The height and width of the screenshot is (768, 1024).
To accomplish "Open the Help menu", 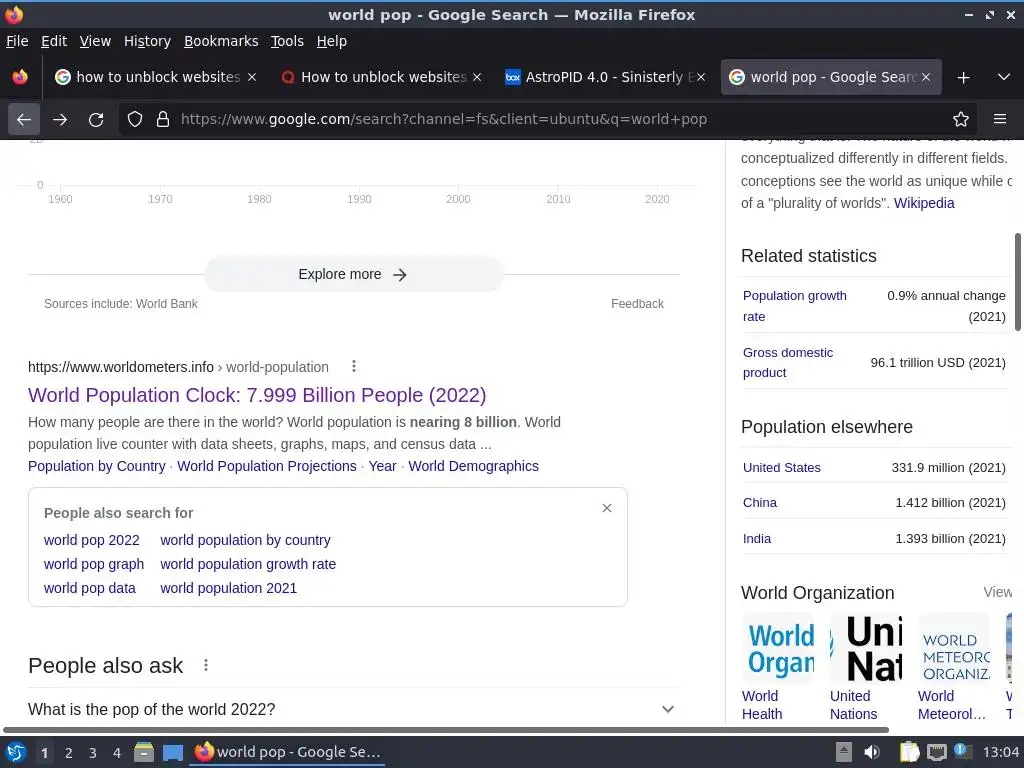I will click(332, 41).
